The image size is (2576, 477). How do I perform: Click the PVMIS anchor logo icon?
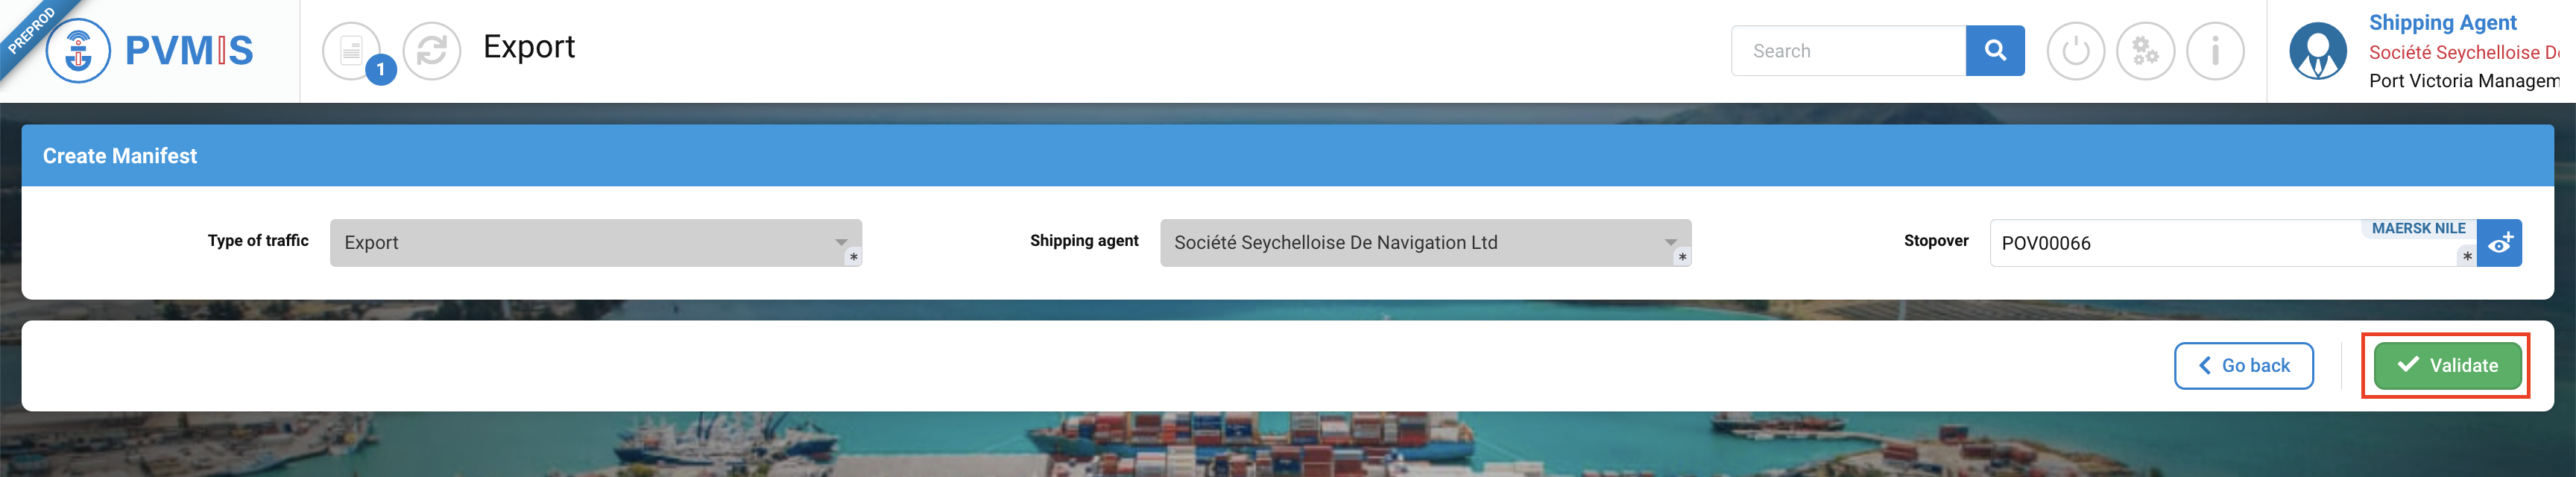click(78, 50)
